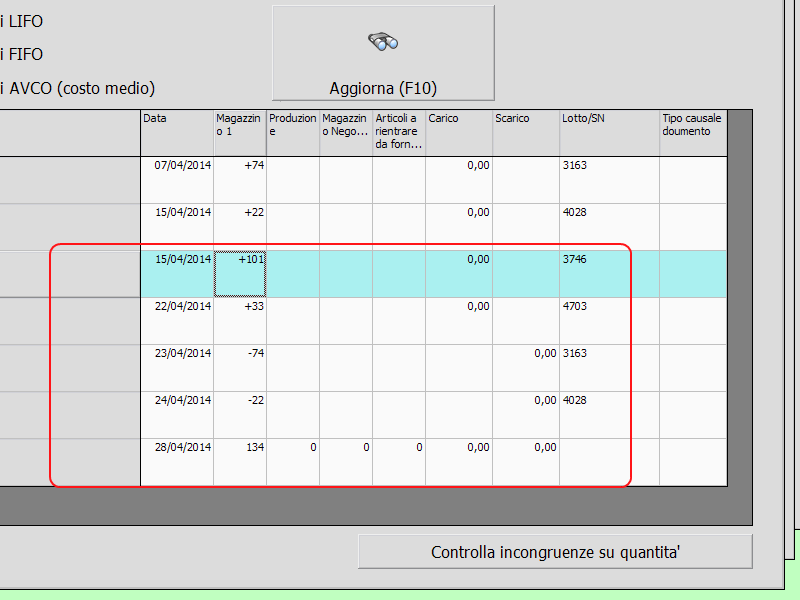Click the Scarico column header

[x=526, y=133]
